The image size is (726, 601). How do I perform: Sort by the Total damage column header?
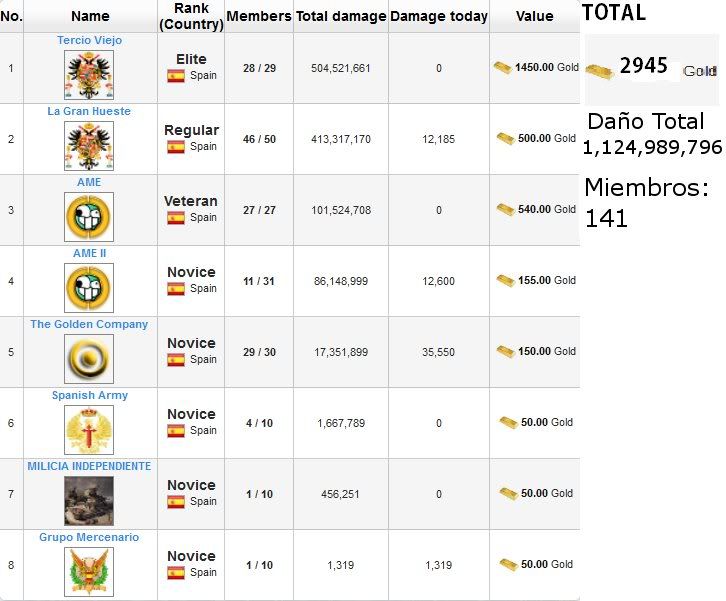tap(341, 16)
